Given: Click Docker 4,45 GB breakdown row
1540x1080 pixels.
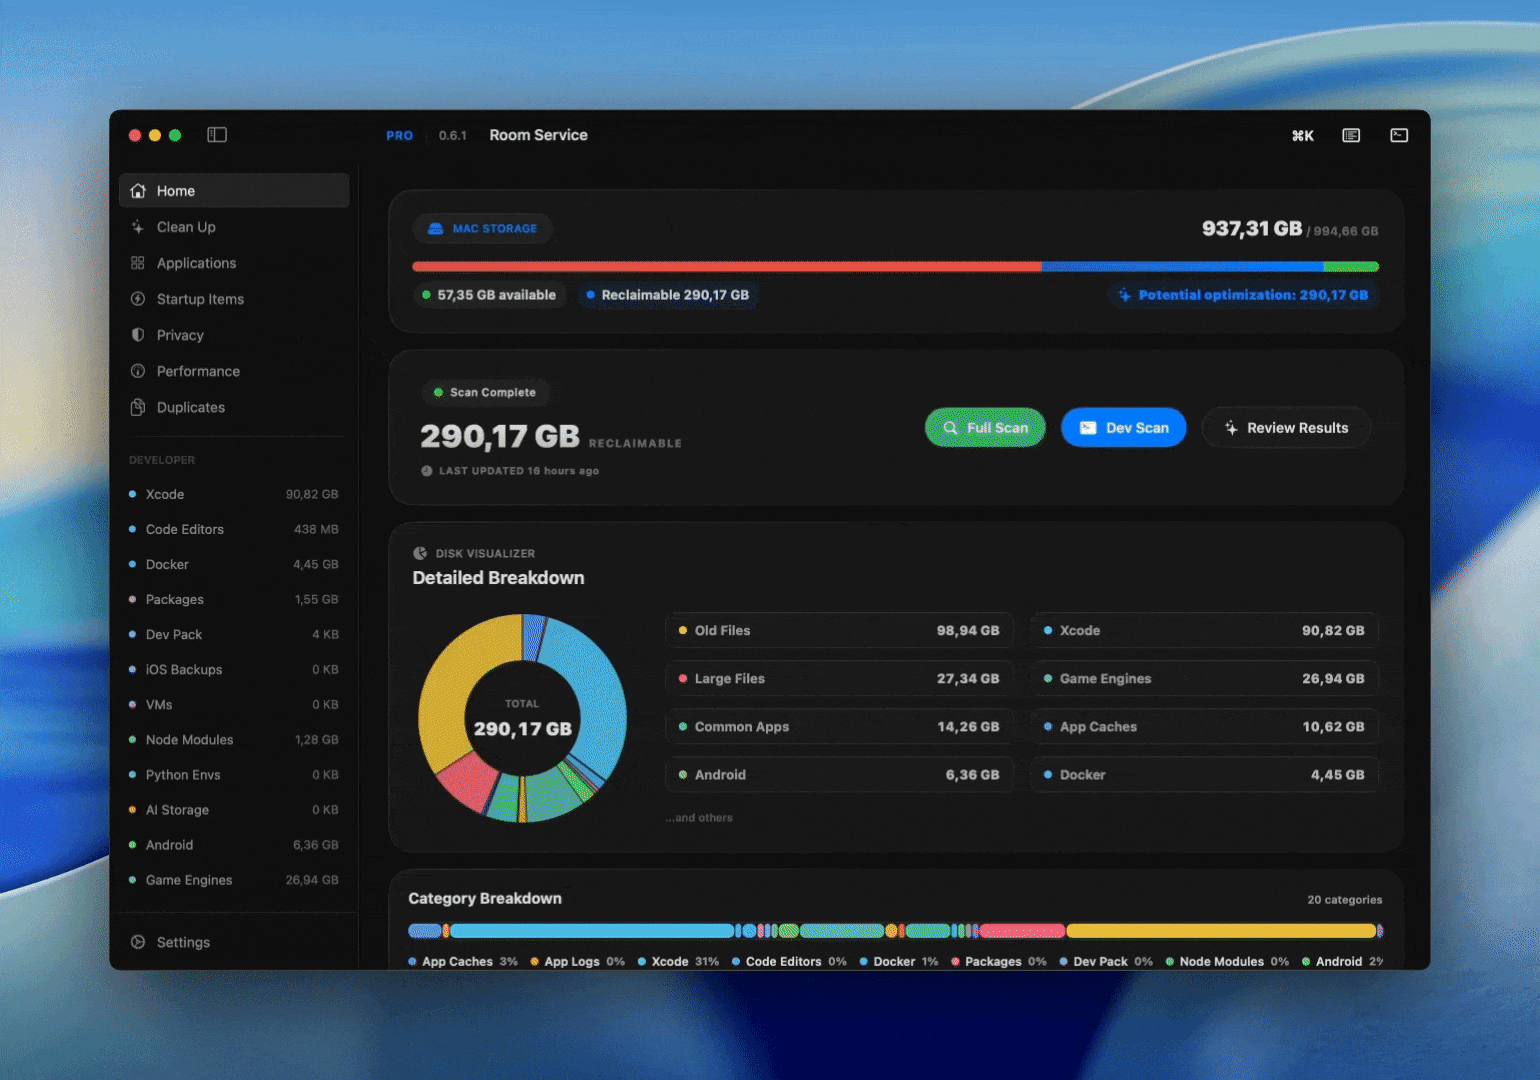Looking at the screenshot, I should [1205, 775].
